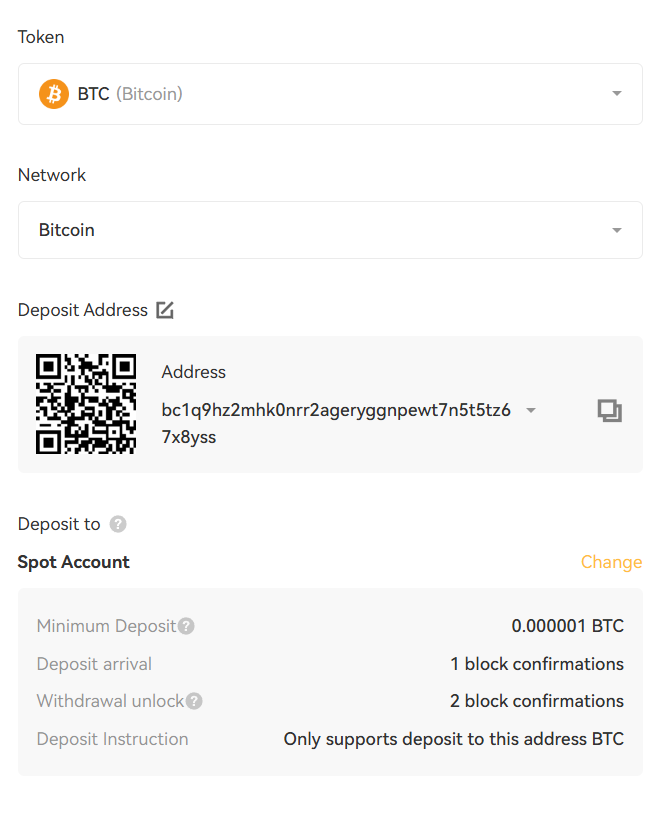Open the Minimum Deposit help tooltip icon
This screenshot has height=818, width=650.
(x=186, y=627)
